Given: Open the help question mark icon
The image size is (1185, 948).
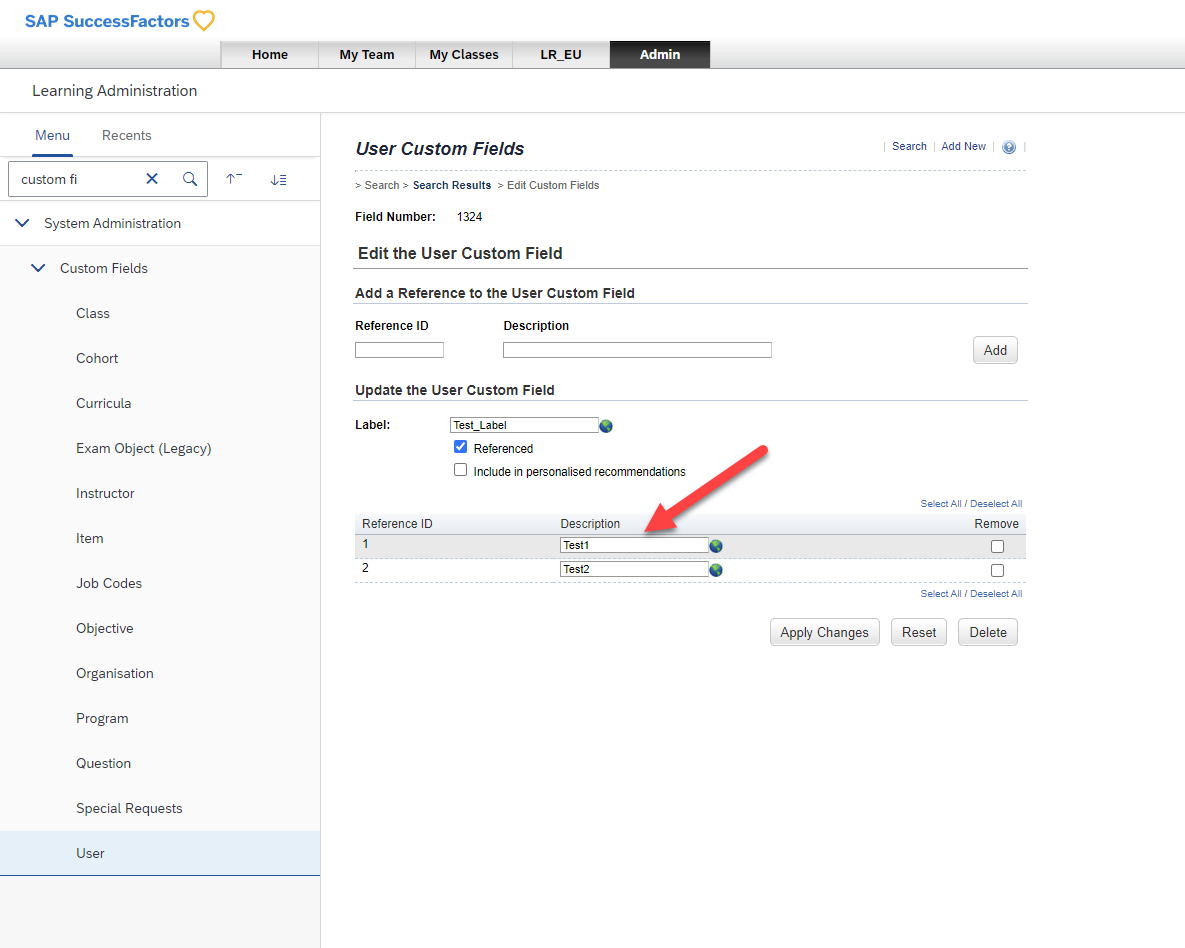Looking at the screenshot, I should click(1009, 147).
